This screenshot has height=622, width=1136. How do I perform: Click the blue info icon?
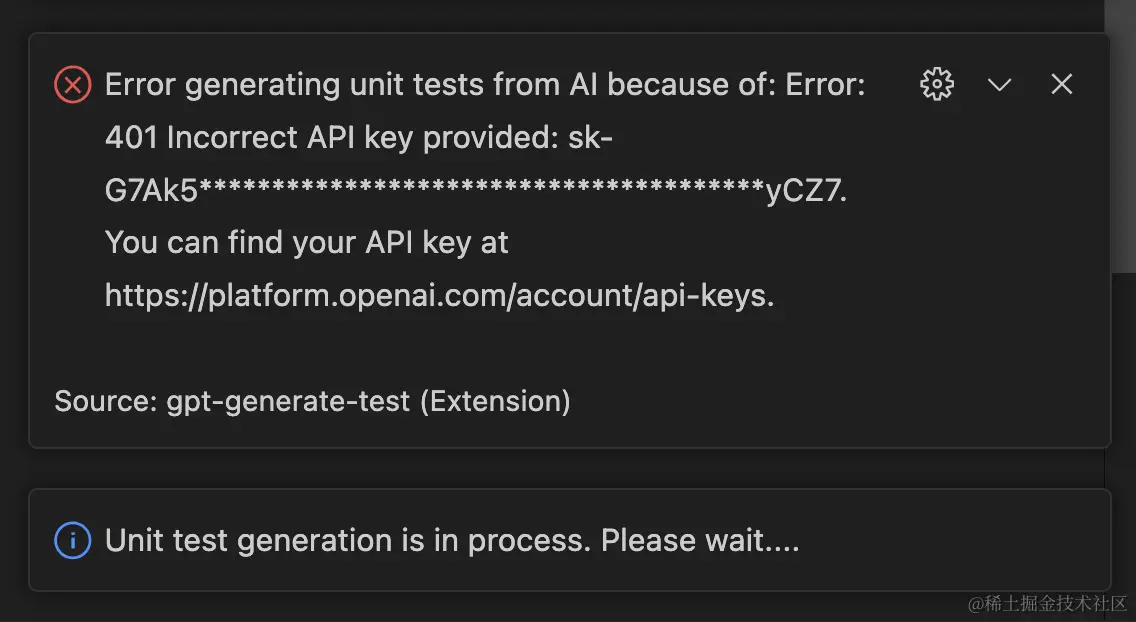click(x=72, y=541)
